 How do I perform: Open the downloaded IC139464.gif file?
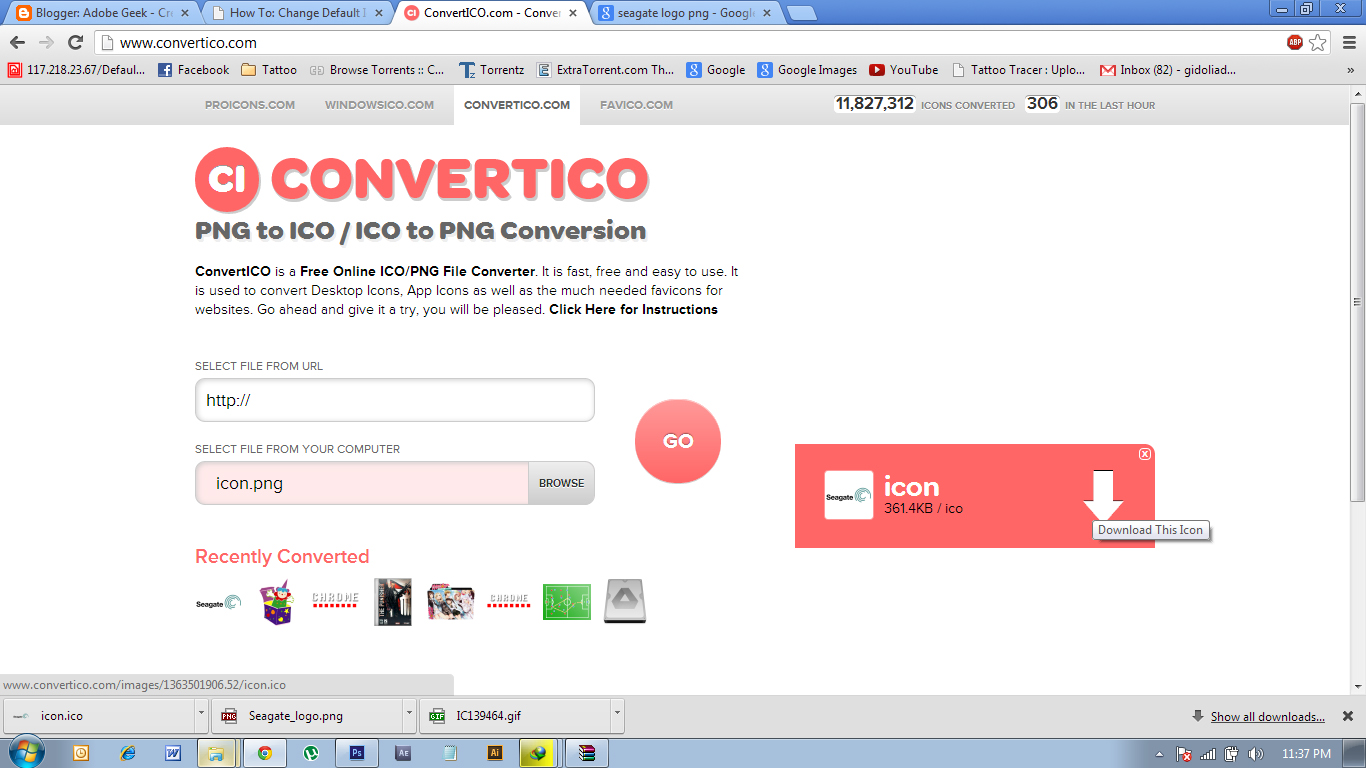[x=516, y=716]
